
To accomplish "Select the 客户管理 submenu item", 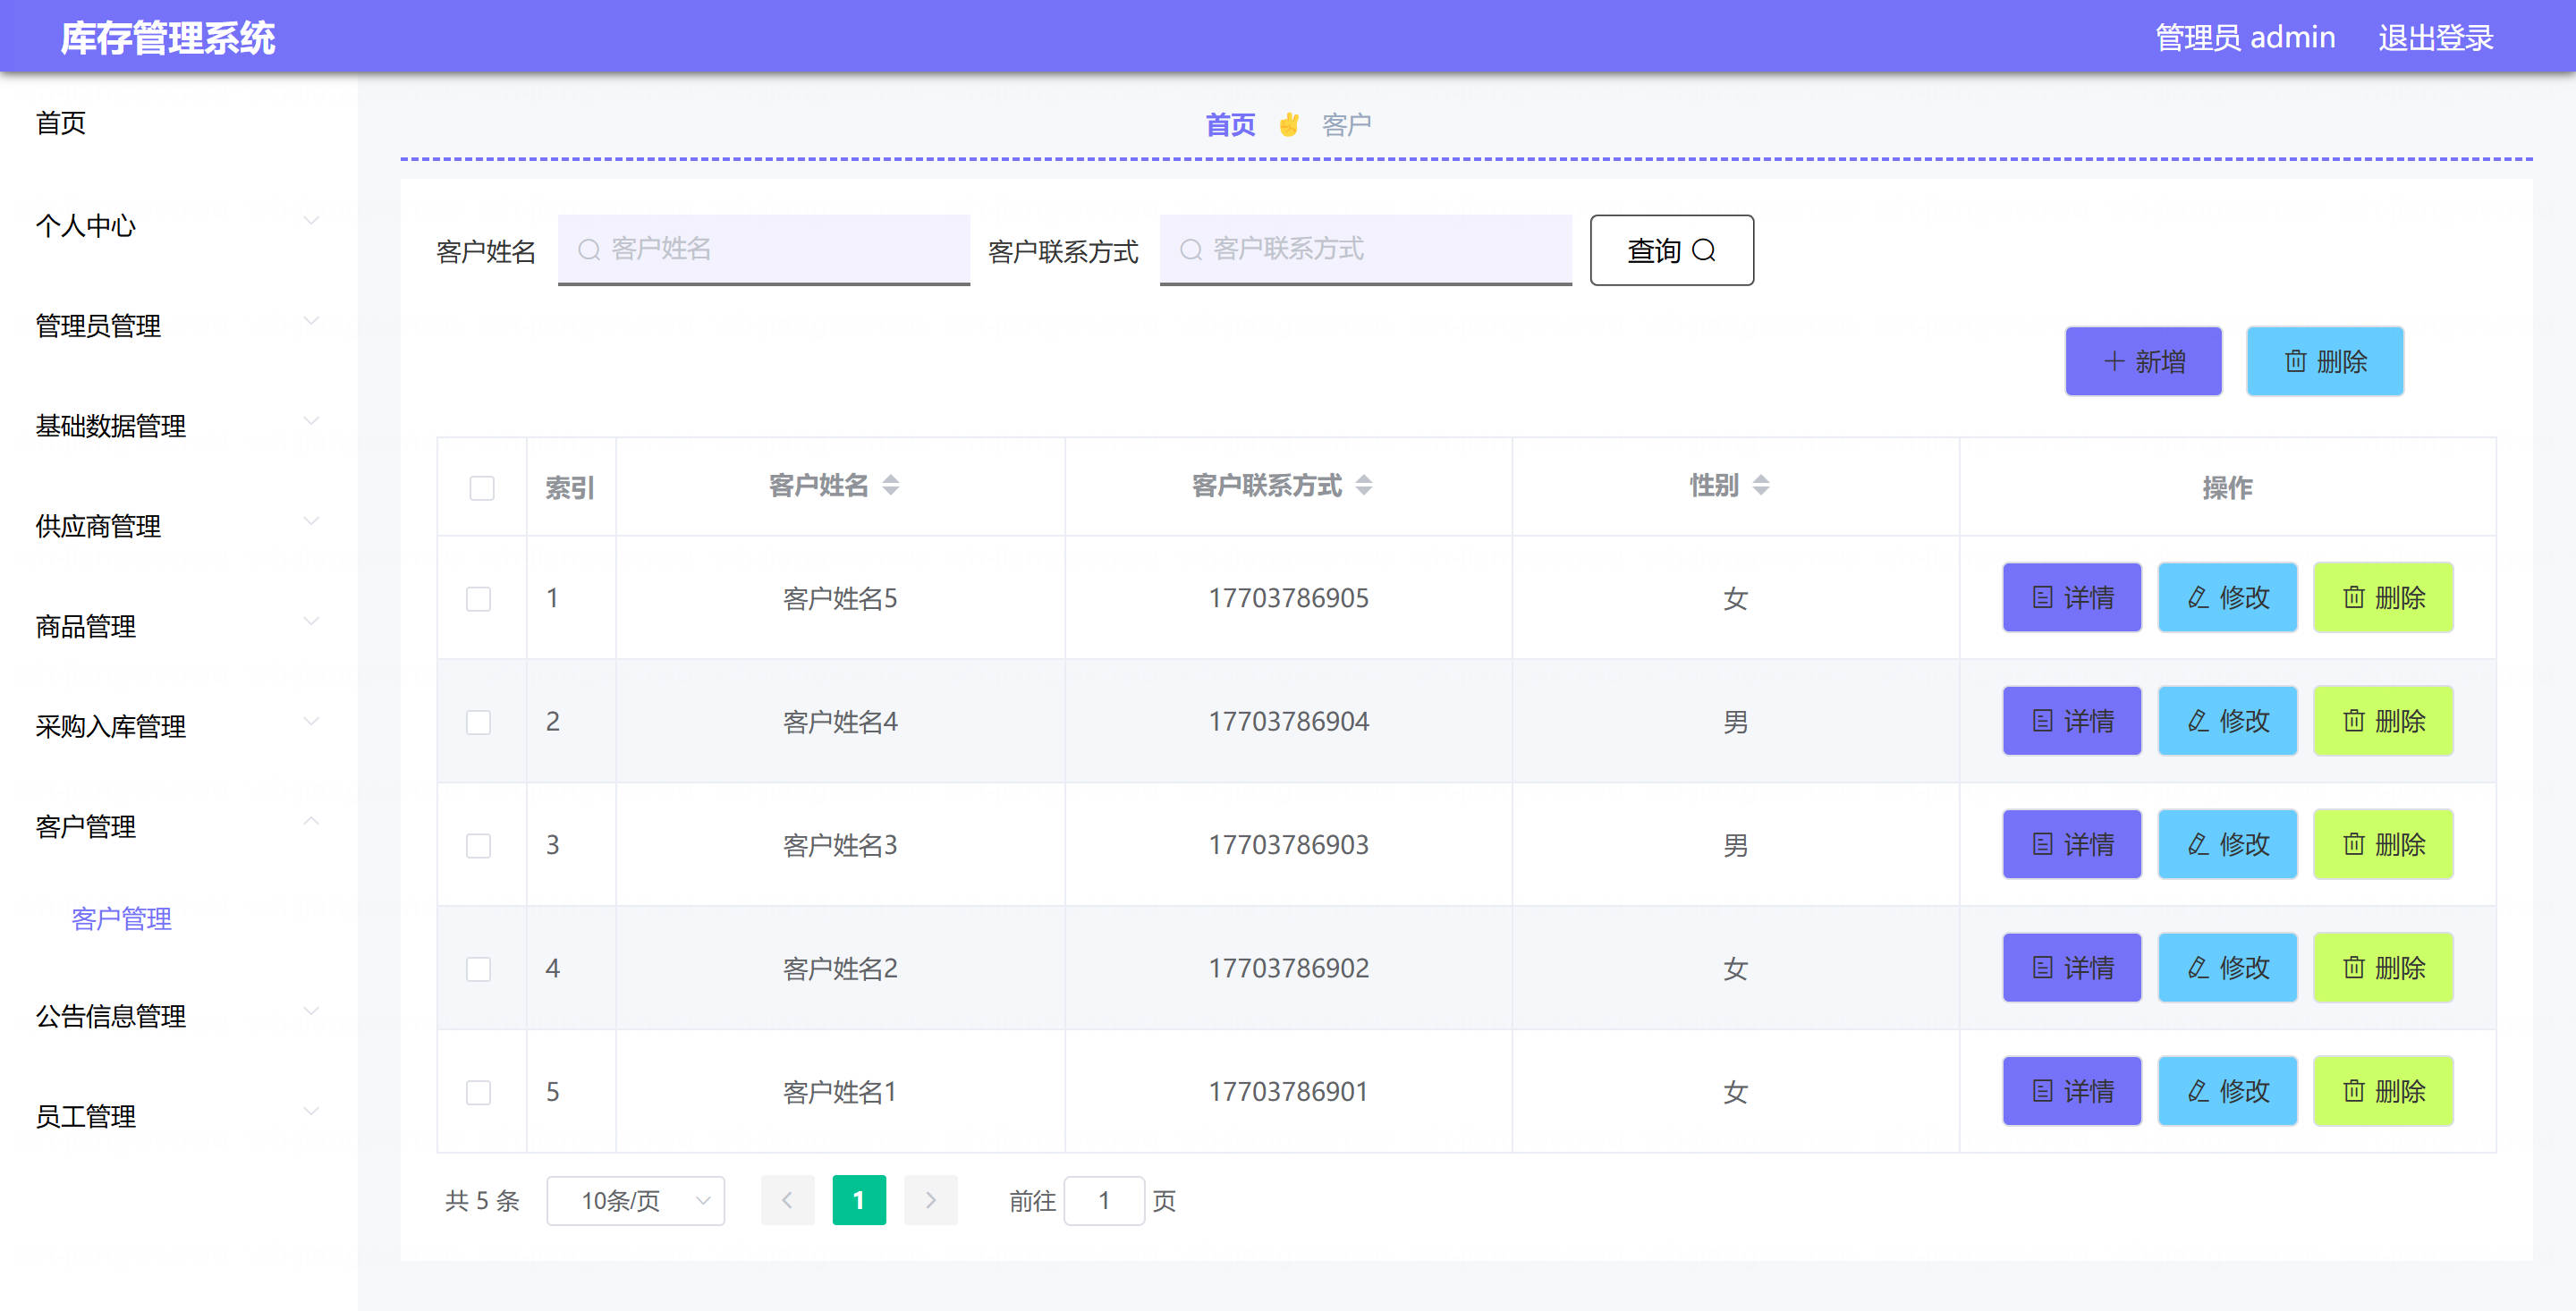I will tap(121, 918).
